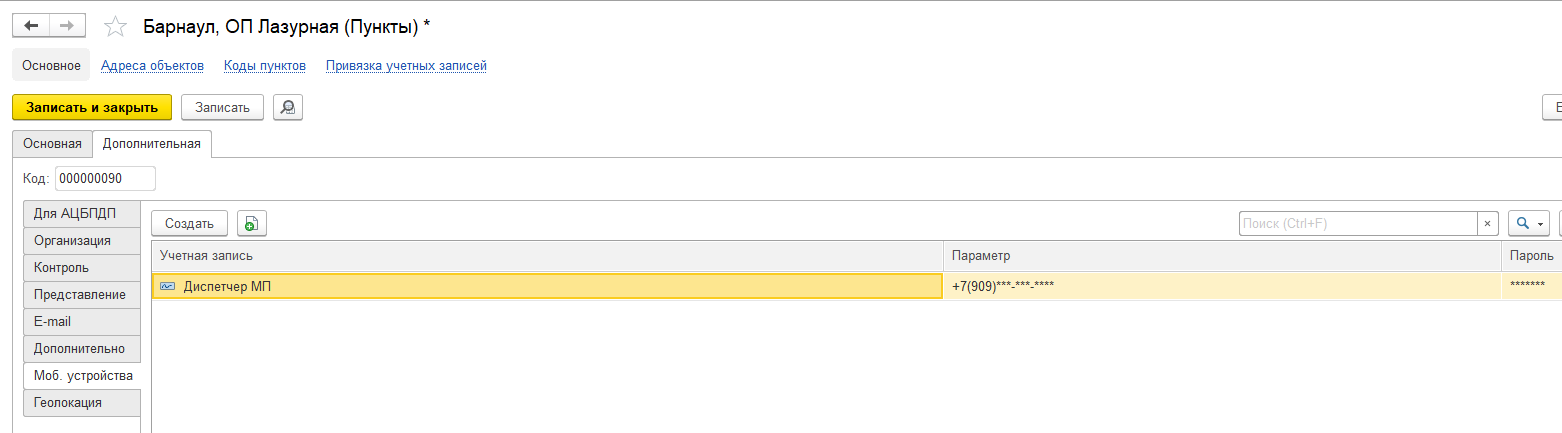The image size is (1562, 433).
Task: Select the E-mail side tab
Action: click(52, 322)
